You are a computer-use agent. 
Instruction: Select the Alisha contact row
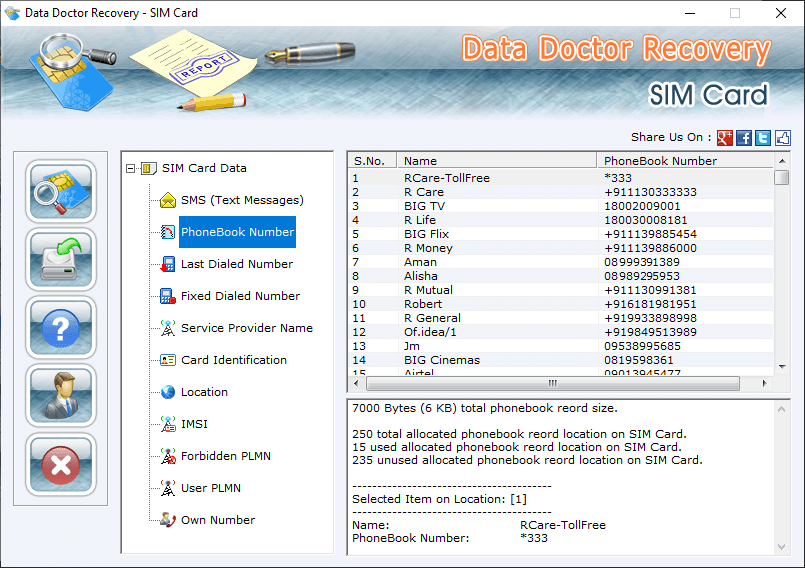click(x=561, y=276)
